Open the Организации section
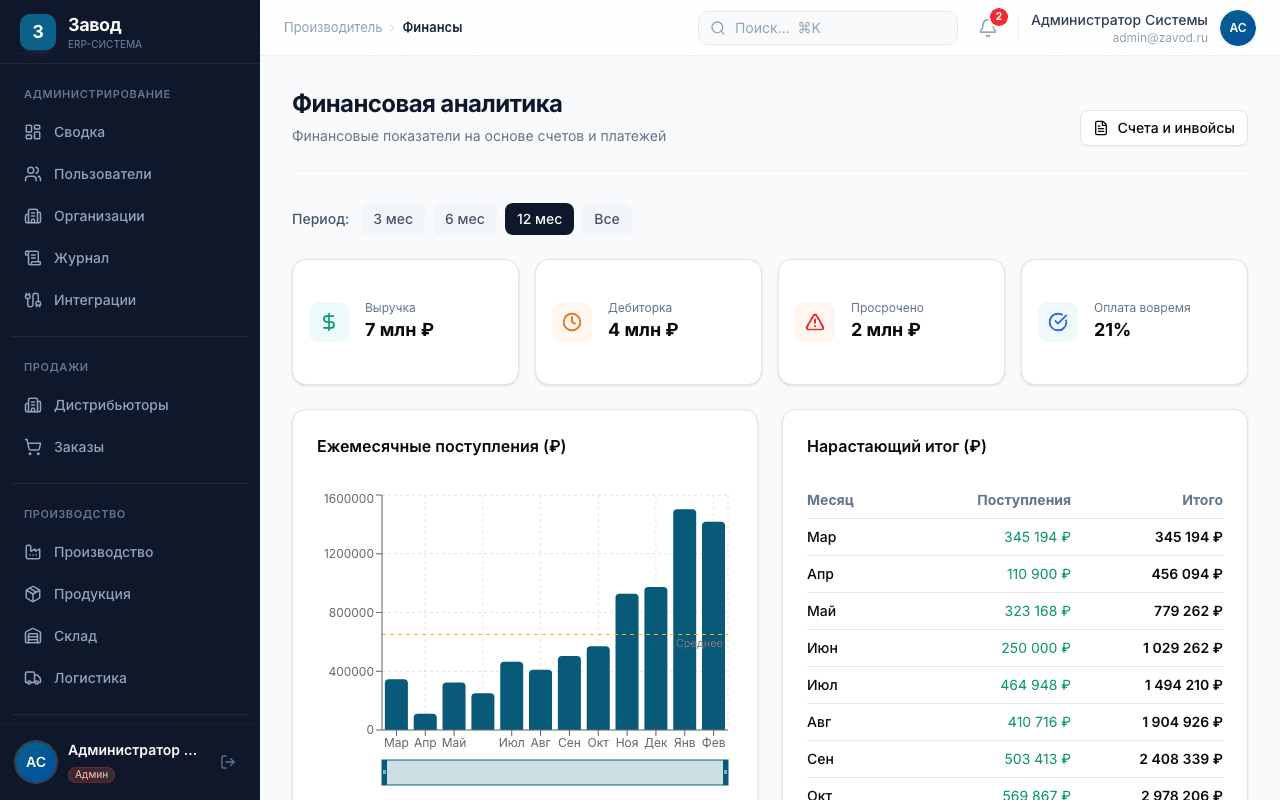Screen dimensions: 1280x800 click(x=99, y=216)
